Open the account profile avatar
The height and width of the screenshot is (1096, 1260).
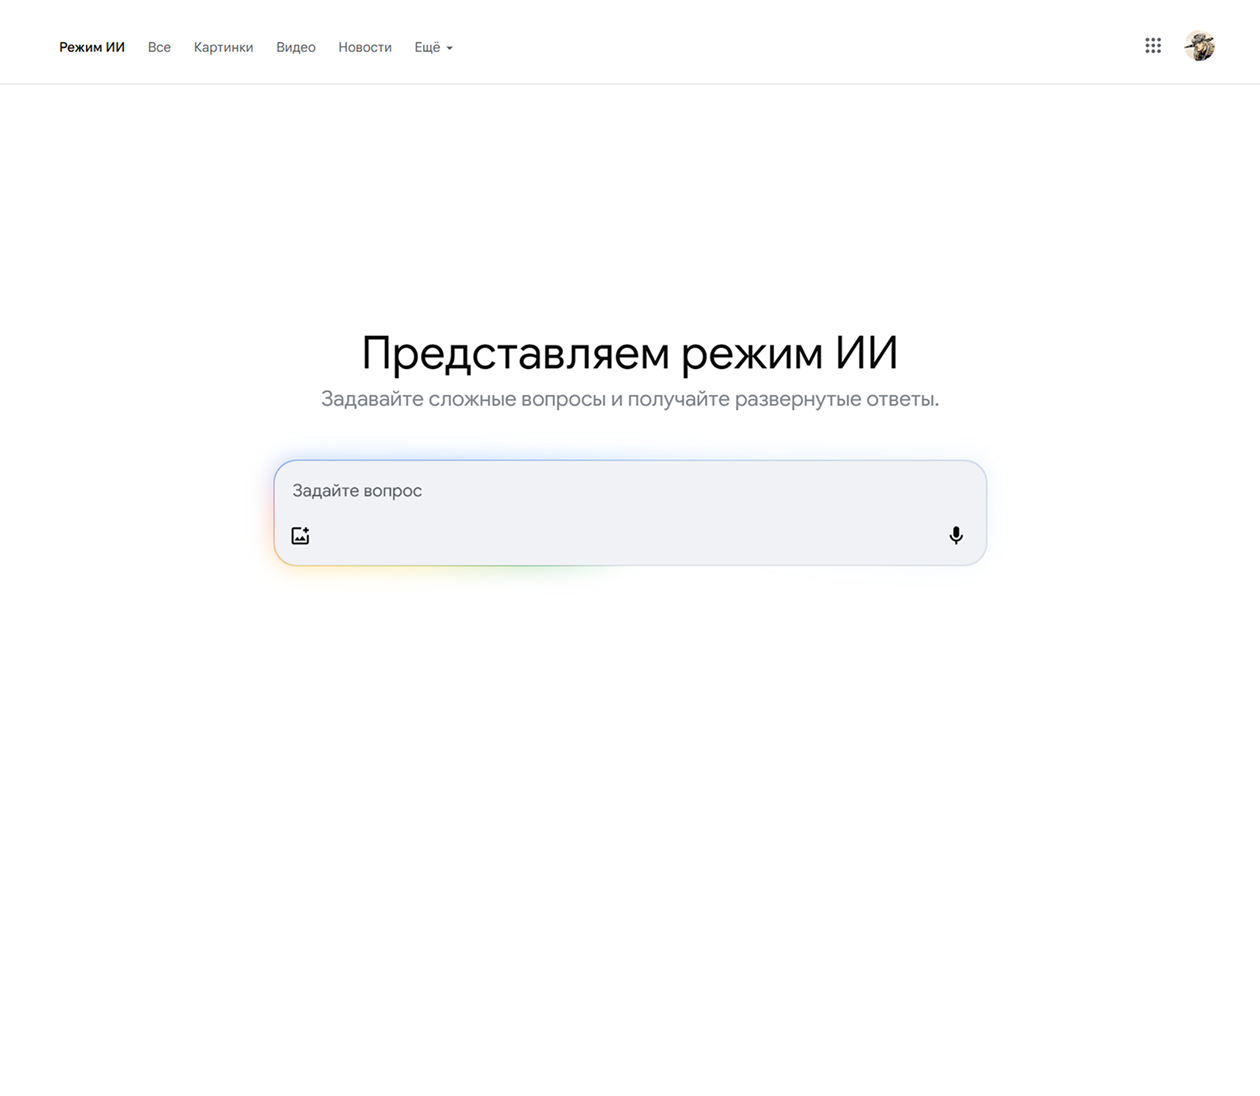click(x=1199, y=46)
